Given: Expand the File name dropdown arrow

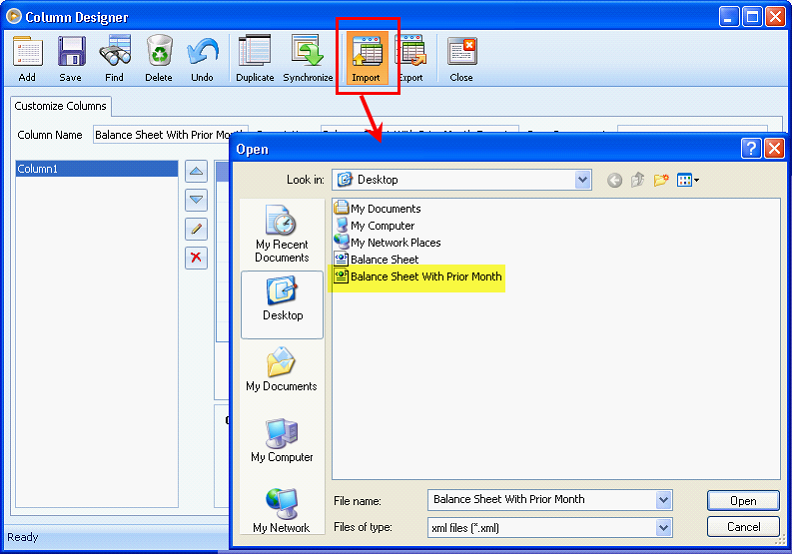Looking at the screenshot, I should (664, 500).
